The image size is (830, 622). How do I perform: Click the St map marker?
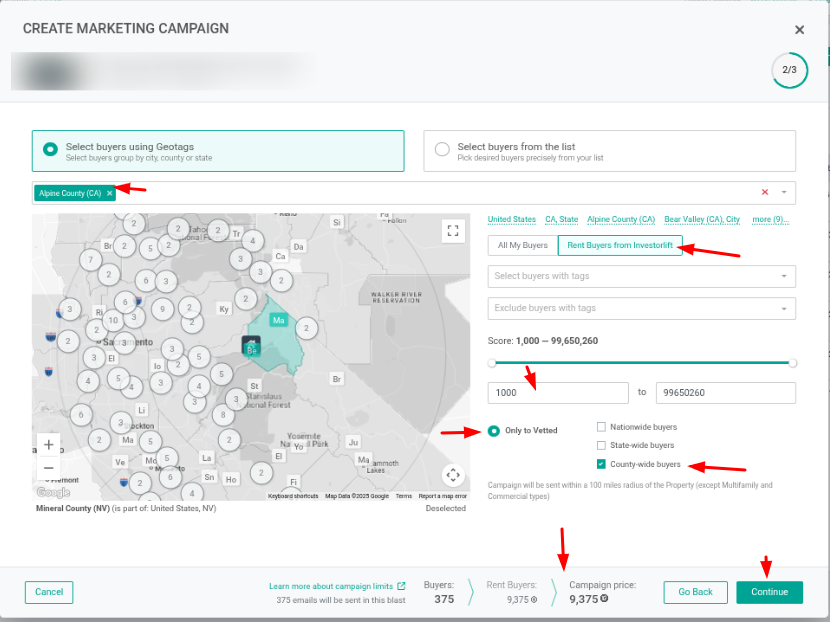pyautogui.click(x=254, y=386)
